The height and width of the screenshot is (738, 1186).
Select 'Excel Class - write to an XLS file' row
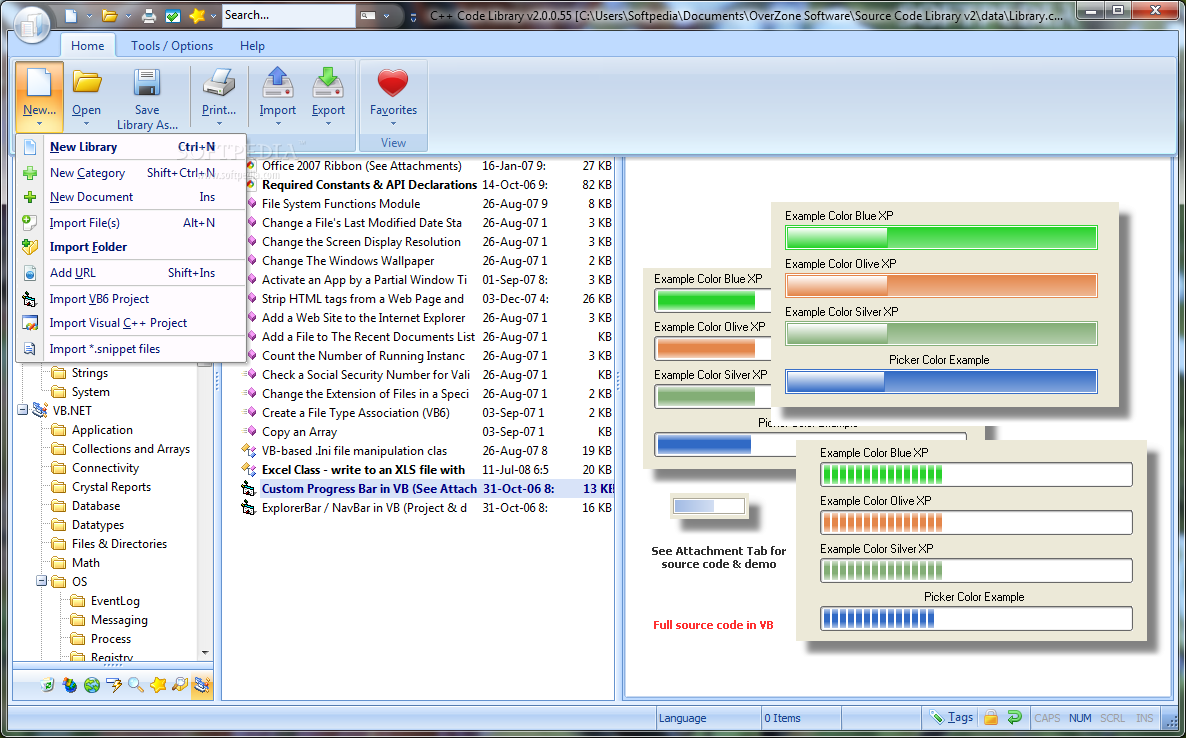coord(426,470)
